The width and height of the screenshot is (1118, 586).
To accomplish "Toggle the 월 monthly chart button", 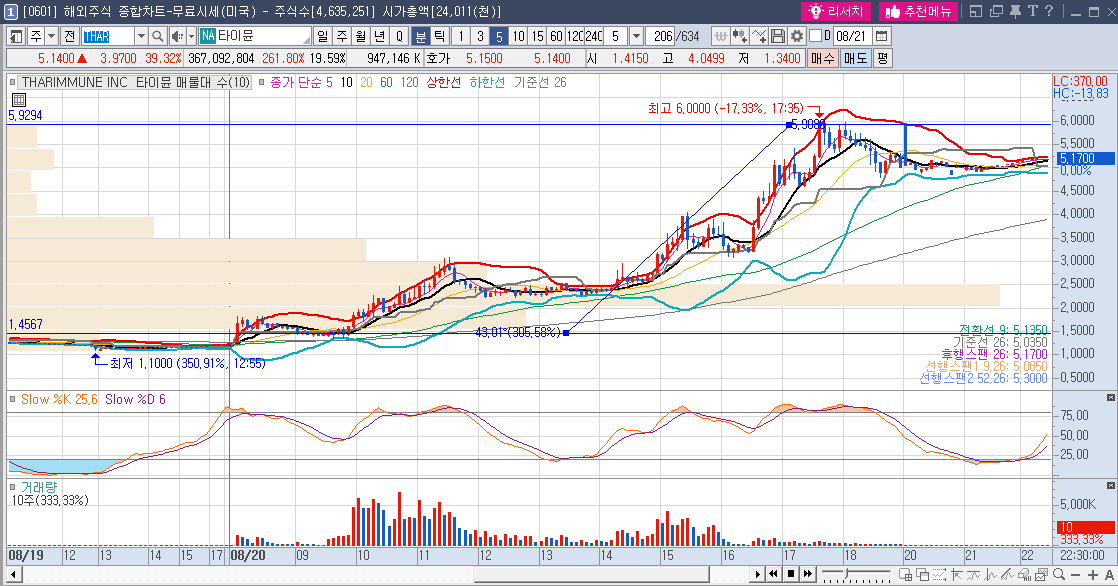I will point(361,36).
